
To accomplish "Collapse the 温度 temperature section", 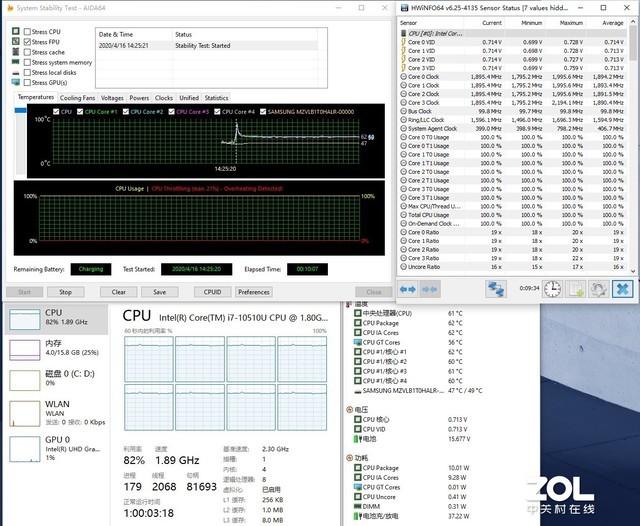I will pos(349,304).
